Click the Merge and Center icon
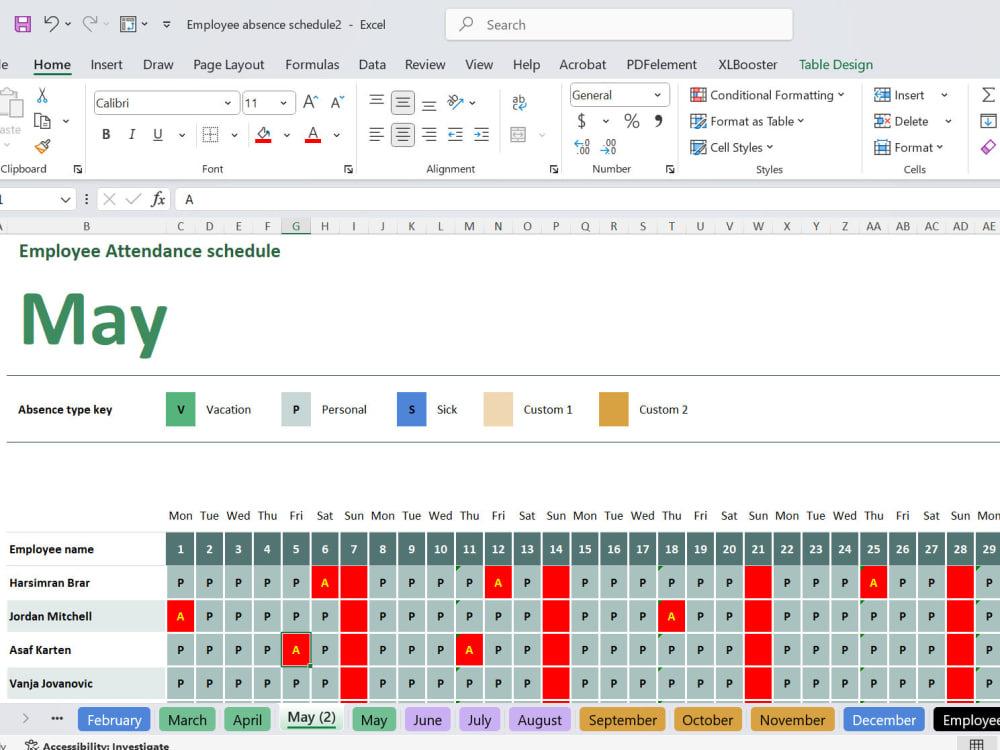Image resolution: width=1000 pixels, height=750 pixels. coord(518,135)
